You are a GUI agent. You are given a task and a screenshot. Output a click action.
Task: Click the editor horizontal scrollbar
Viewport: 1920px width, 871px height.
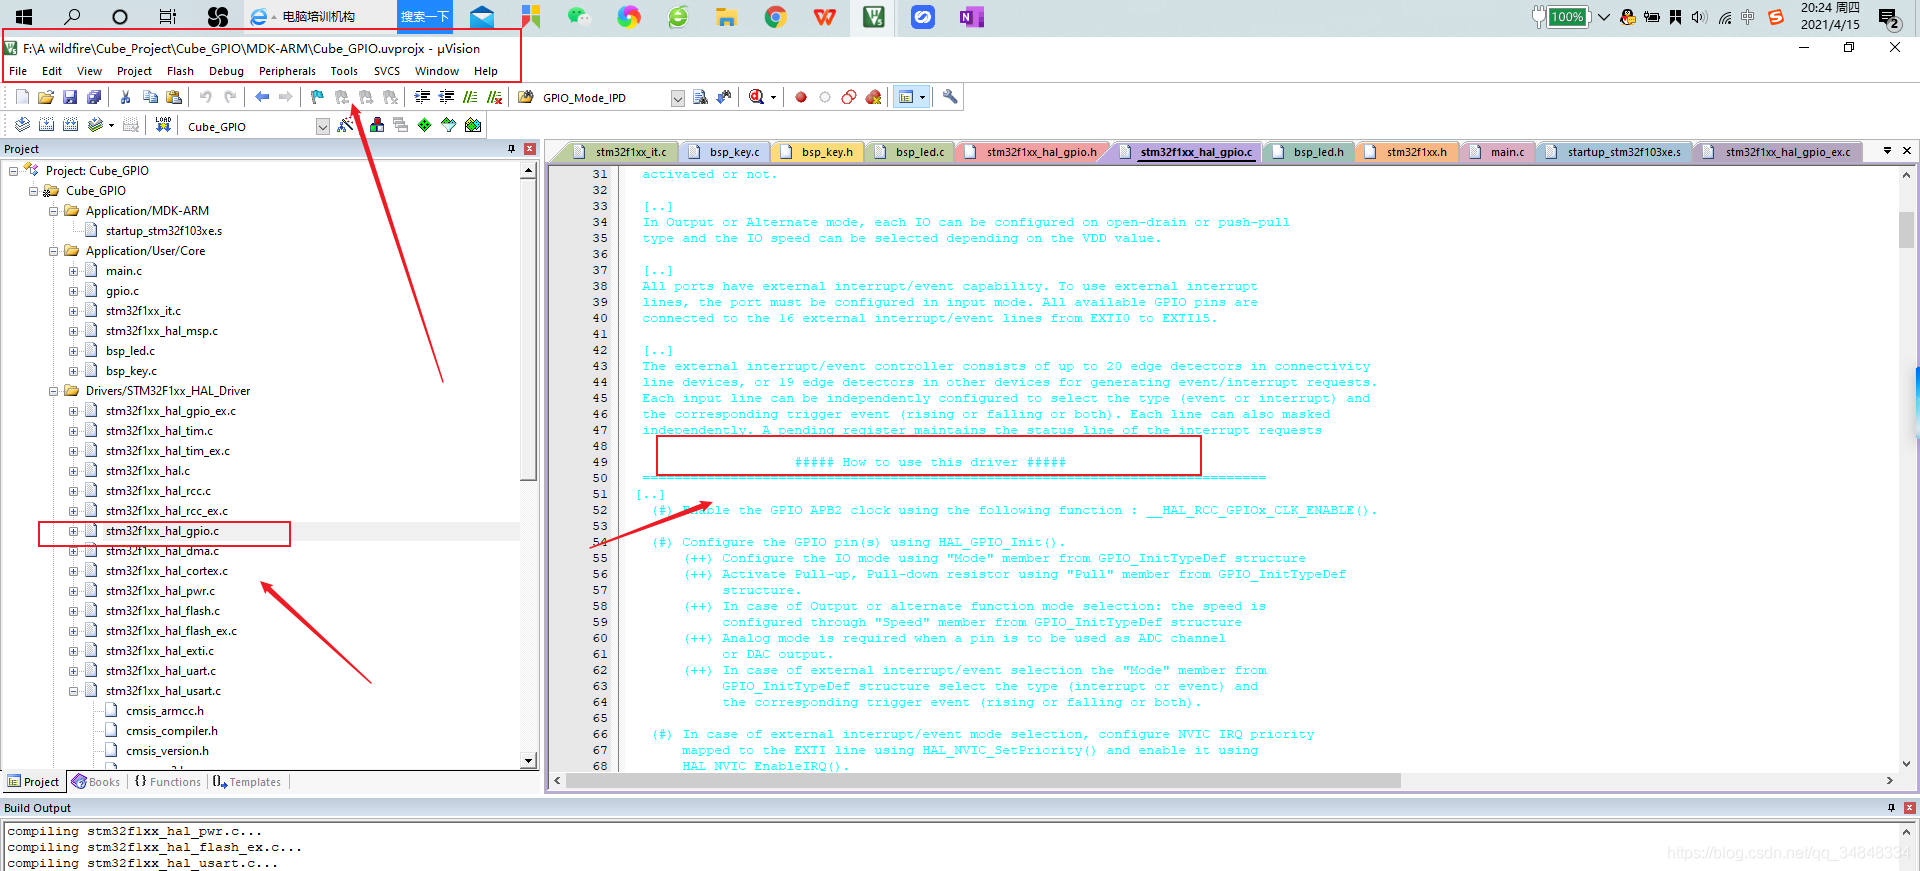984,780
